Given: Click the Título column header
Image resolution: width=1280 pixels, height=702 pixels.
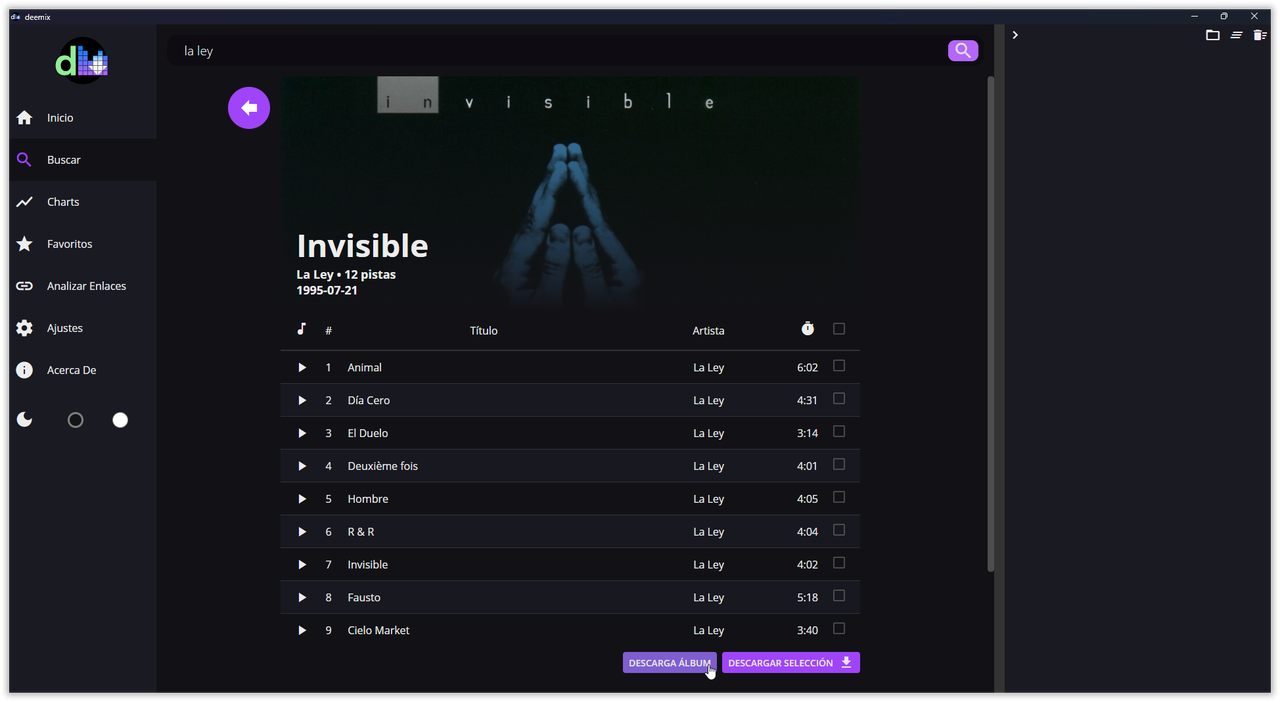Looking at the screenshot, I should (484, 331).
